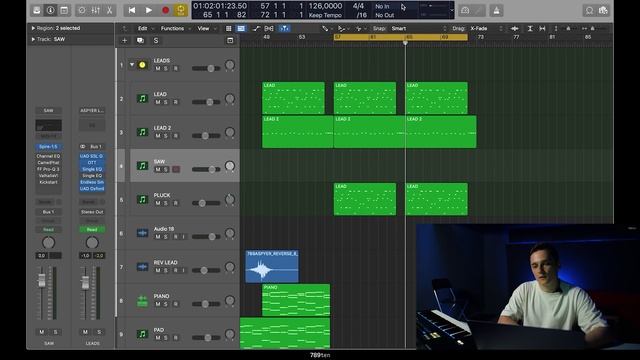Duplicate track icon beside plus button

(x=140, y=40)
